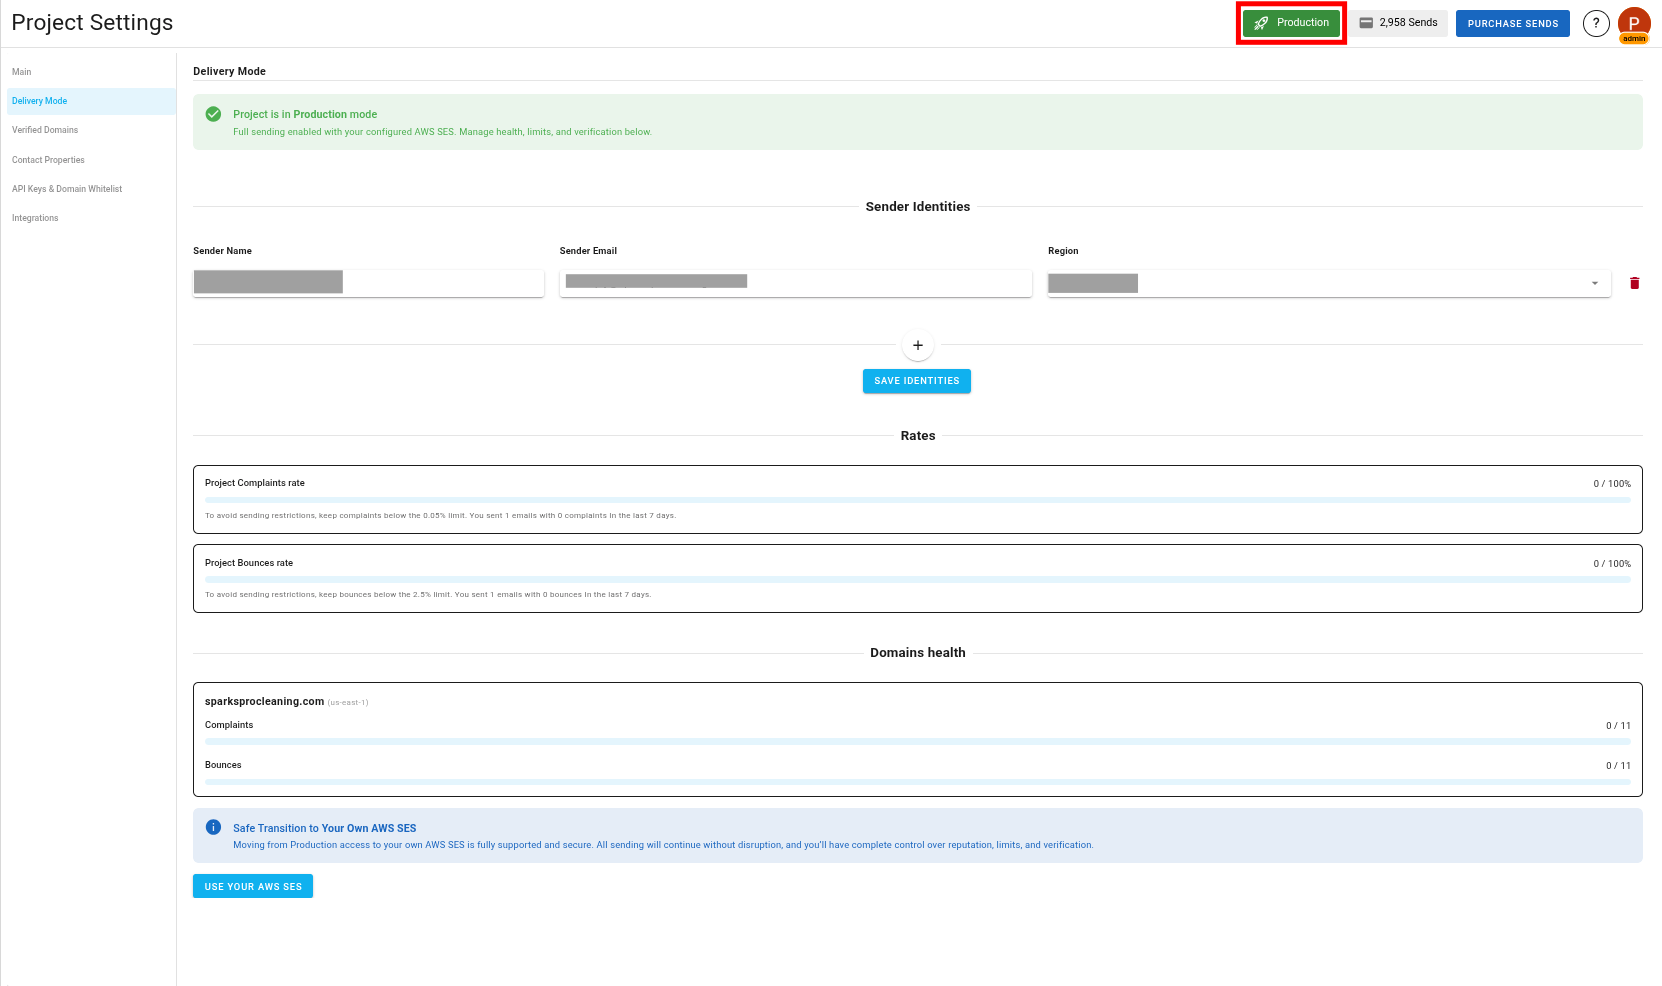Click the admin profile avatar

[x=1634, y=22]
